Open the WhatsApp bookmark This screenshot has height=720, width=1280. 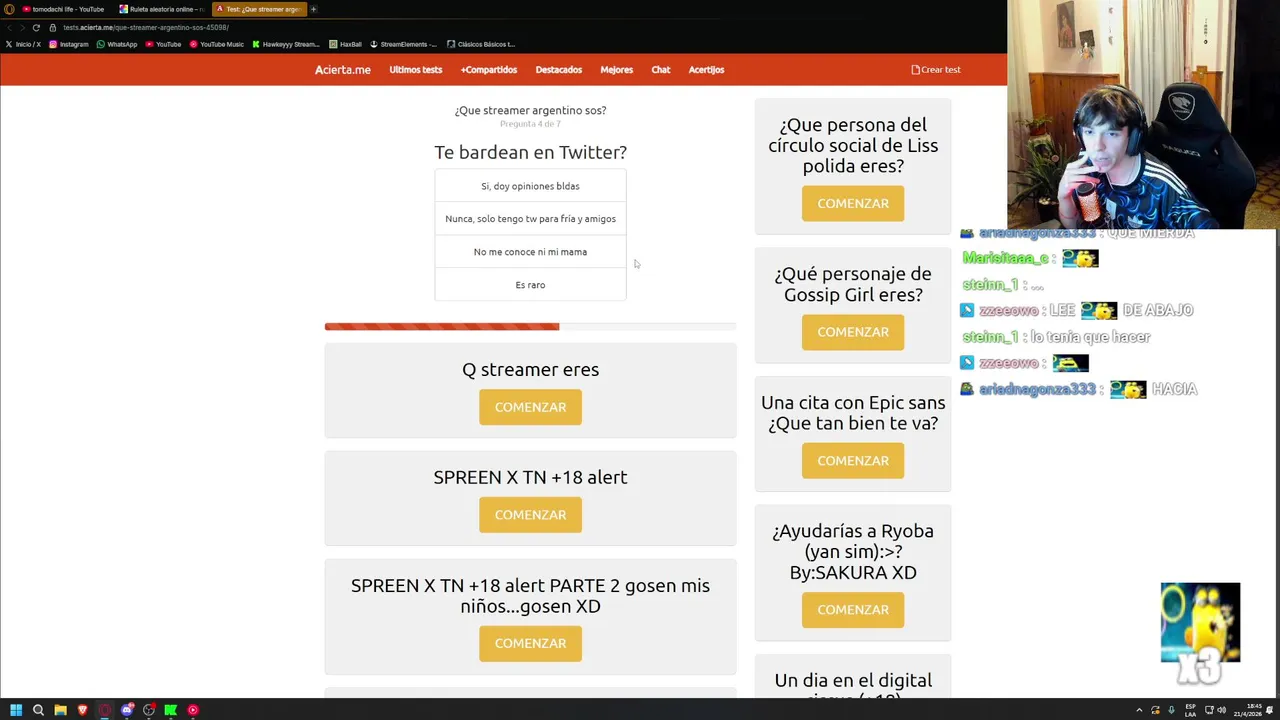tap(117, 44)
